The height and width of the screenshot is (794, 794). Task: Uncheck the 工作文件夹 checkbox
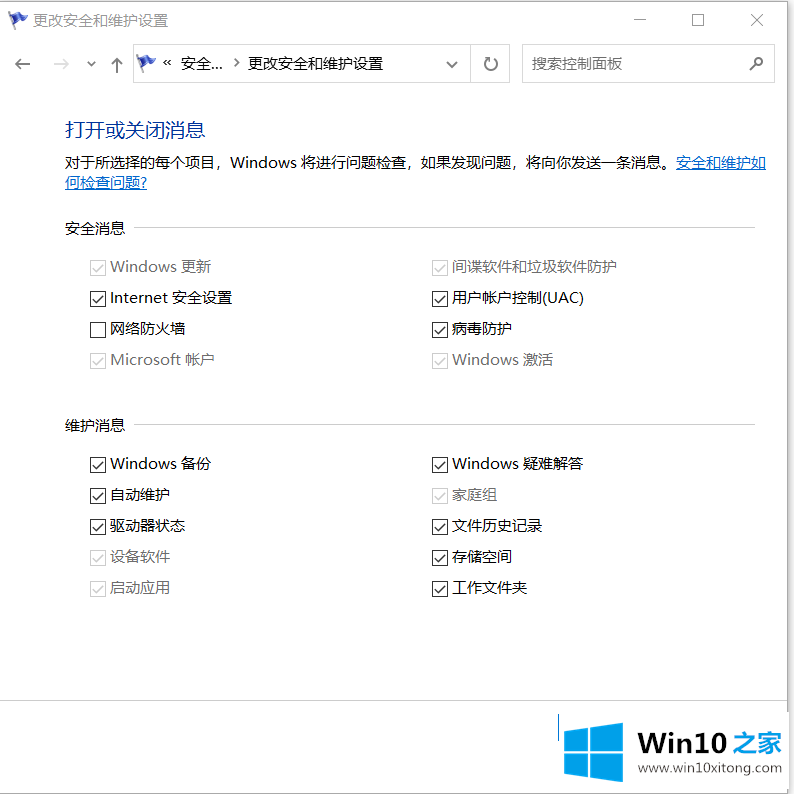440,588
